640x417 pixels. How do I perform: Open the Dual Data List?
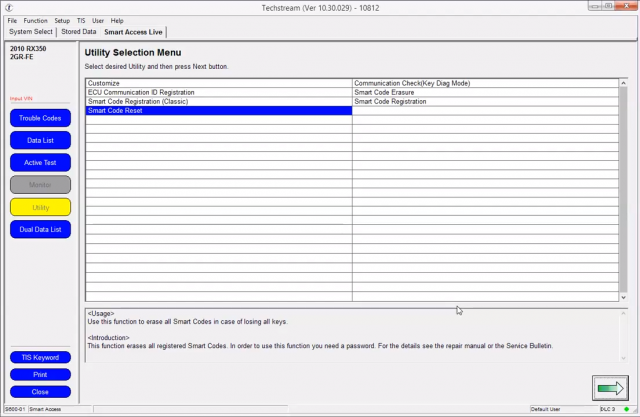point(40,229)
